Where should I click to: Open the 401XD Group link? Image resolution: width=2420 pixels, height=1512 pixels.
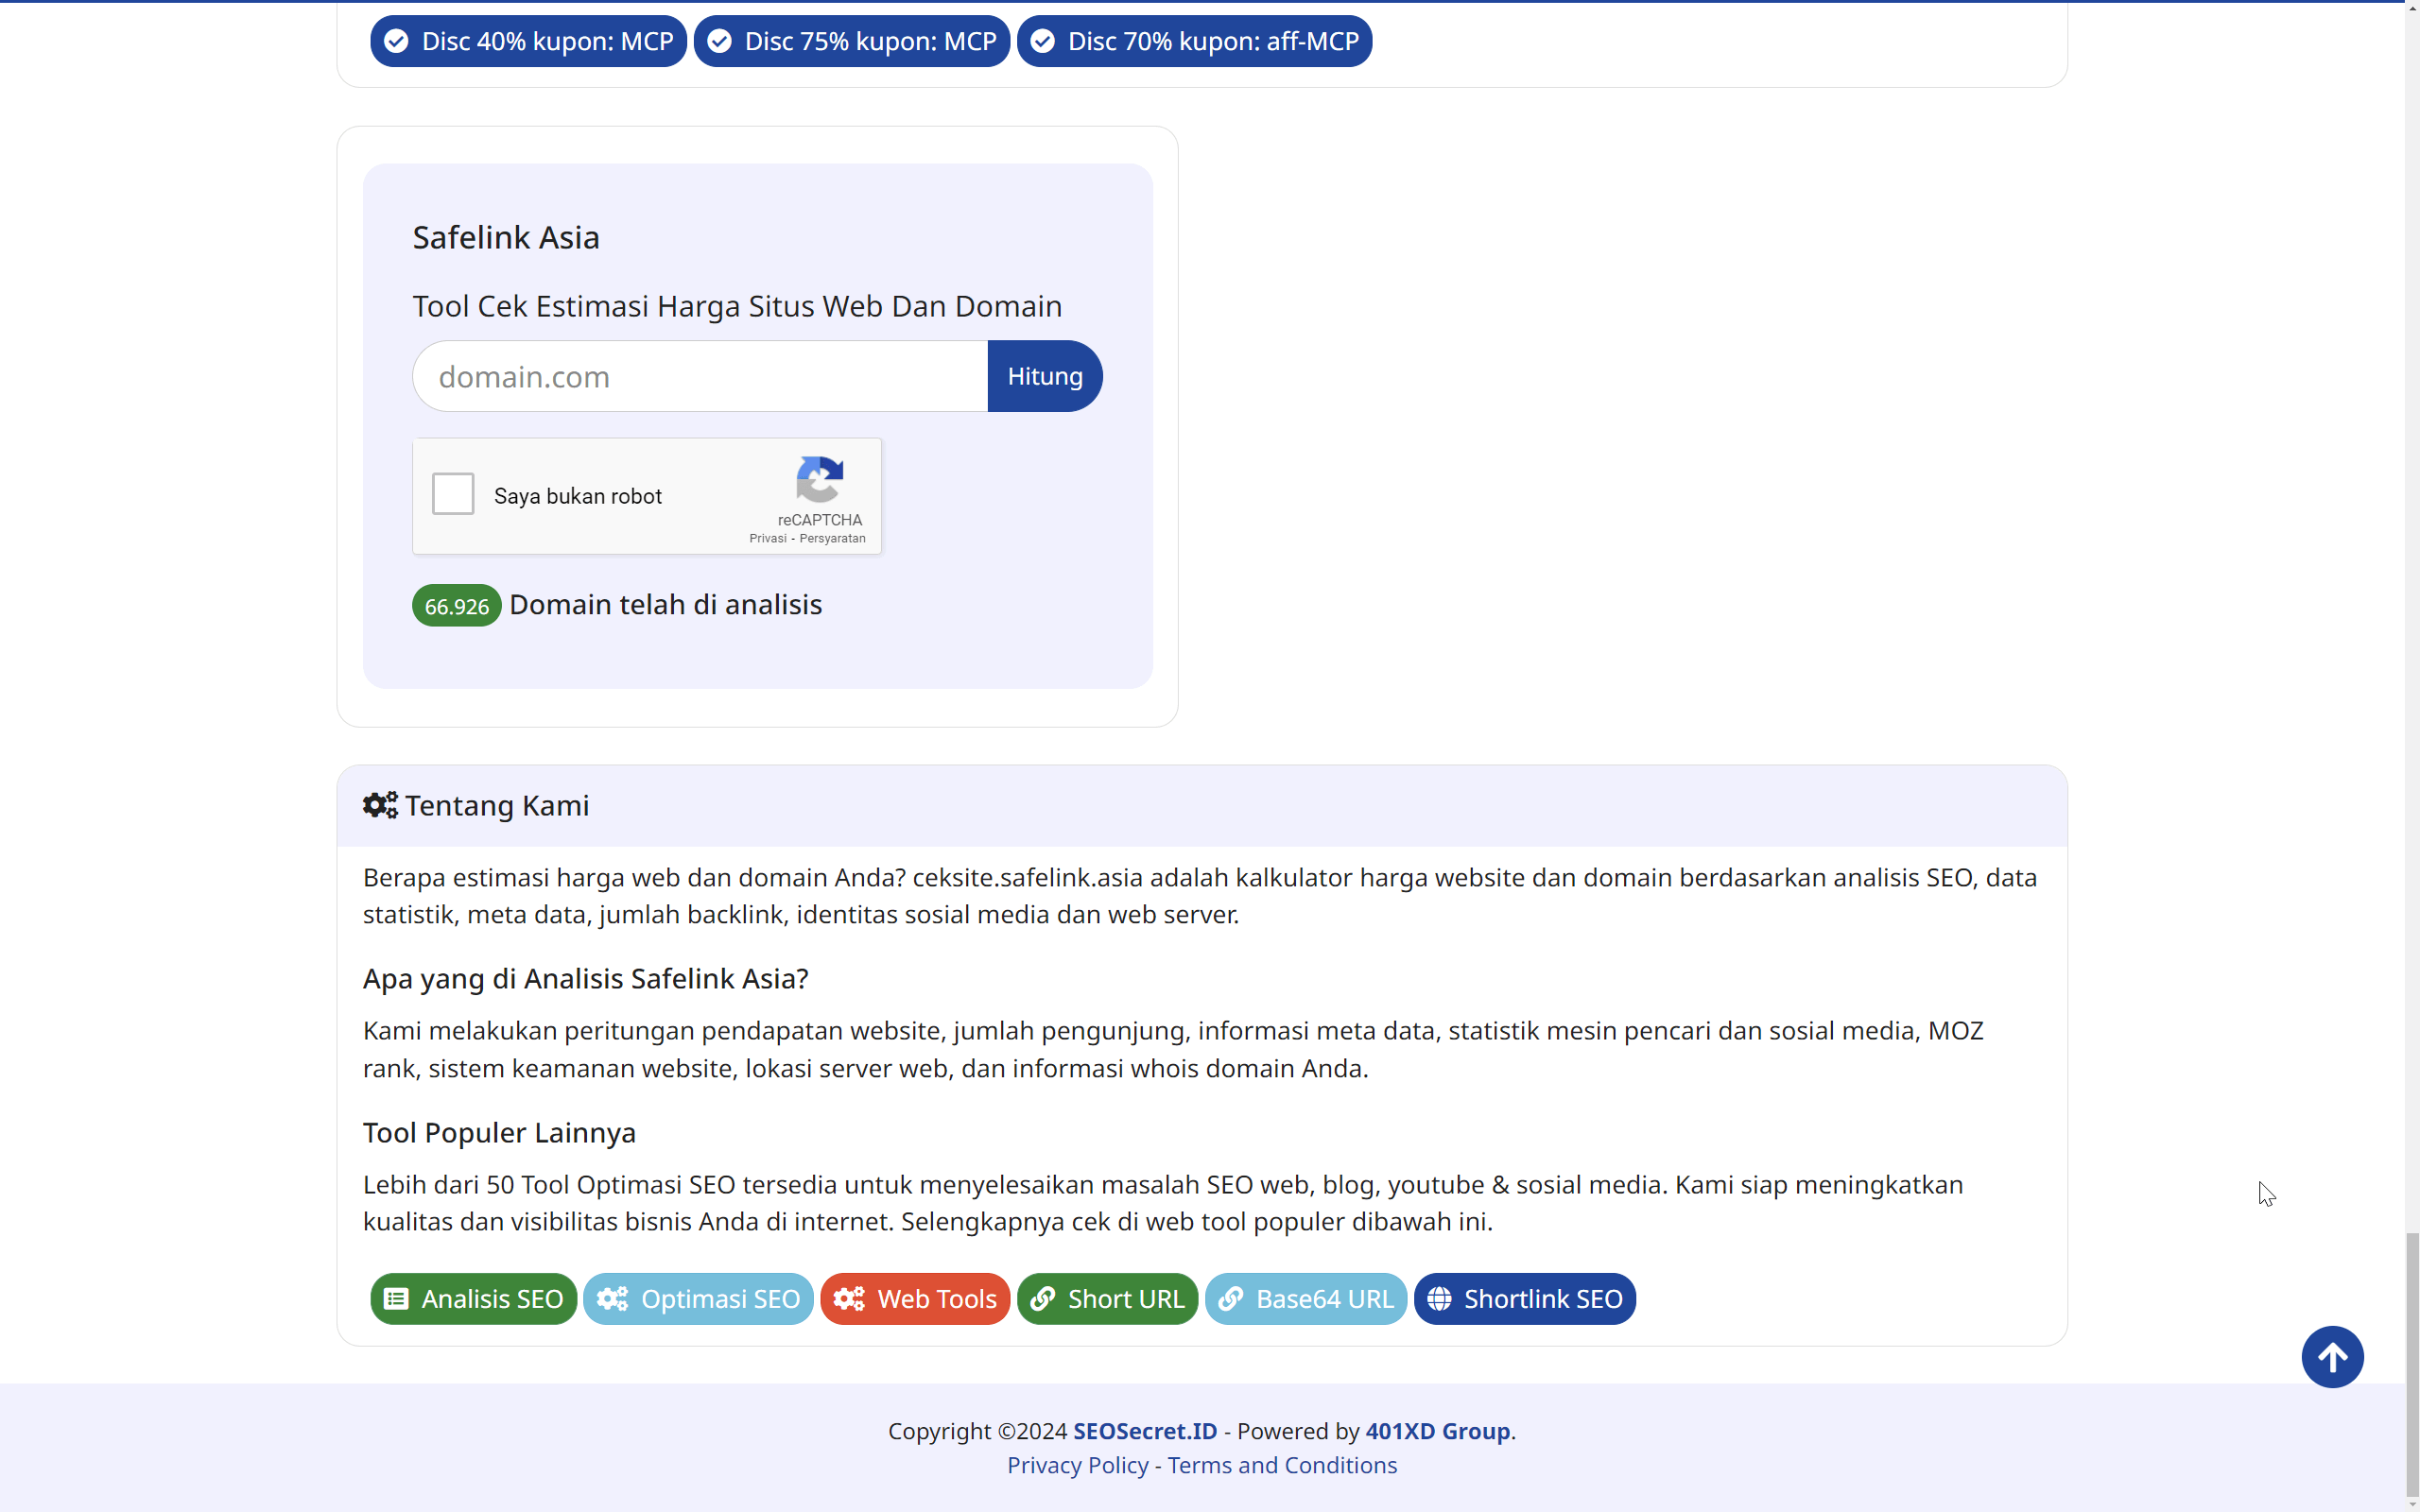tap(1437, 1430)
